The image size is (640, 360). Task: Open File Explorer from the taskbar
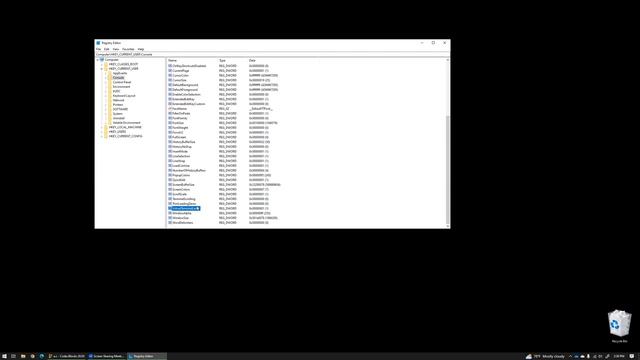(23, 356)
